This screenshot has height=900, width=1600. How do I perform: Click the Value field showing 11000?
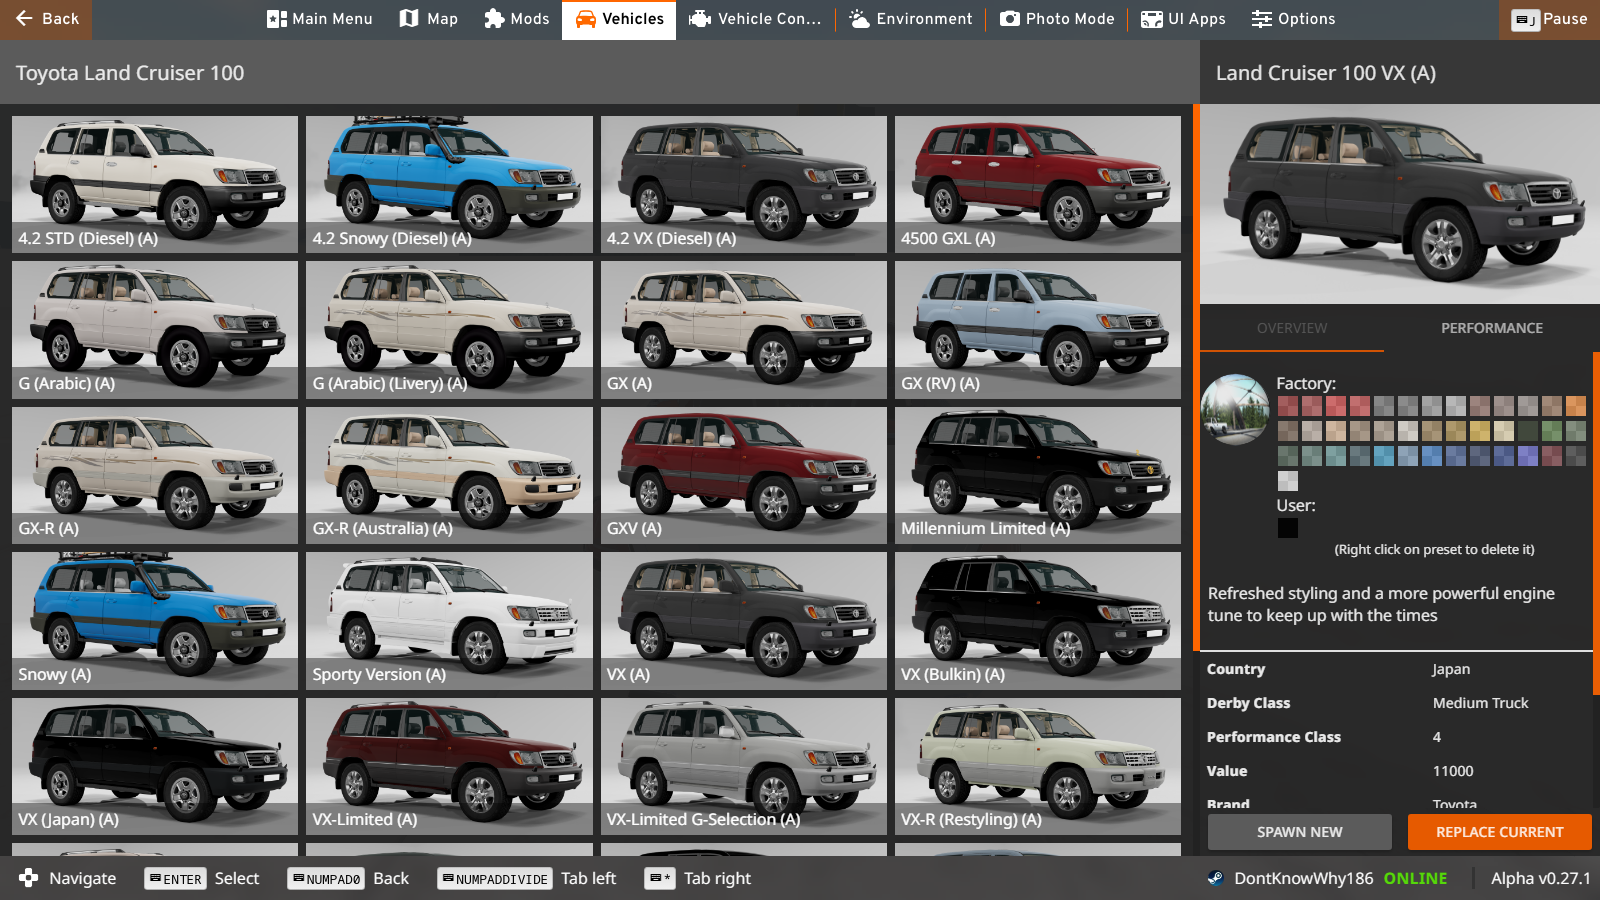[x=1453, y=771]
